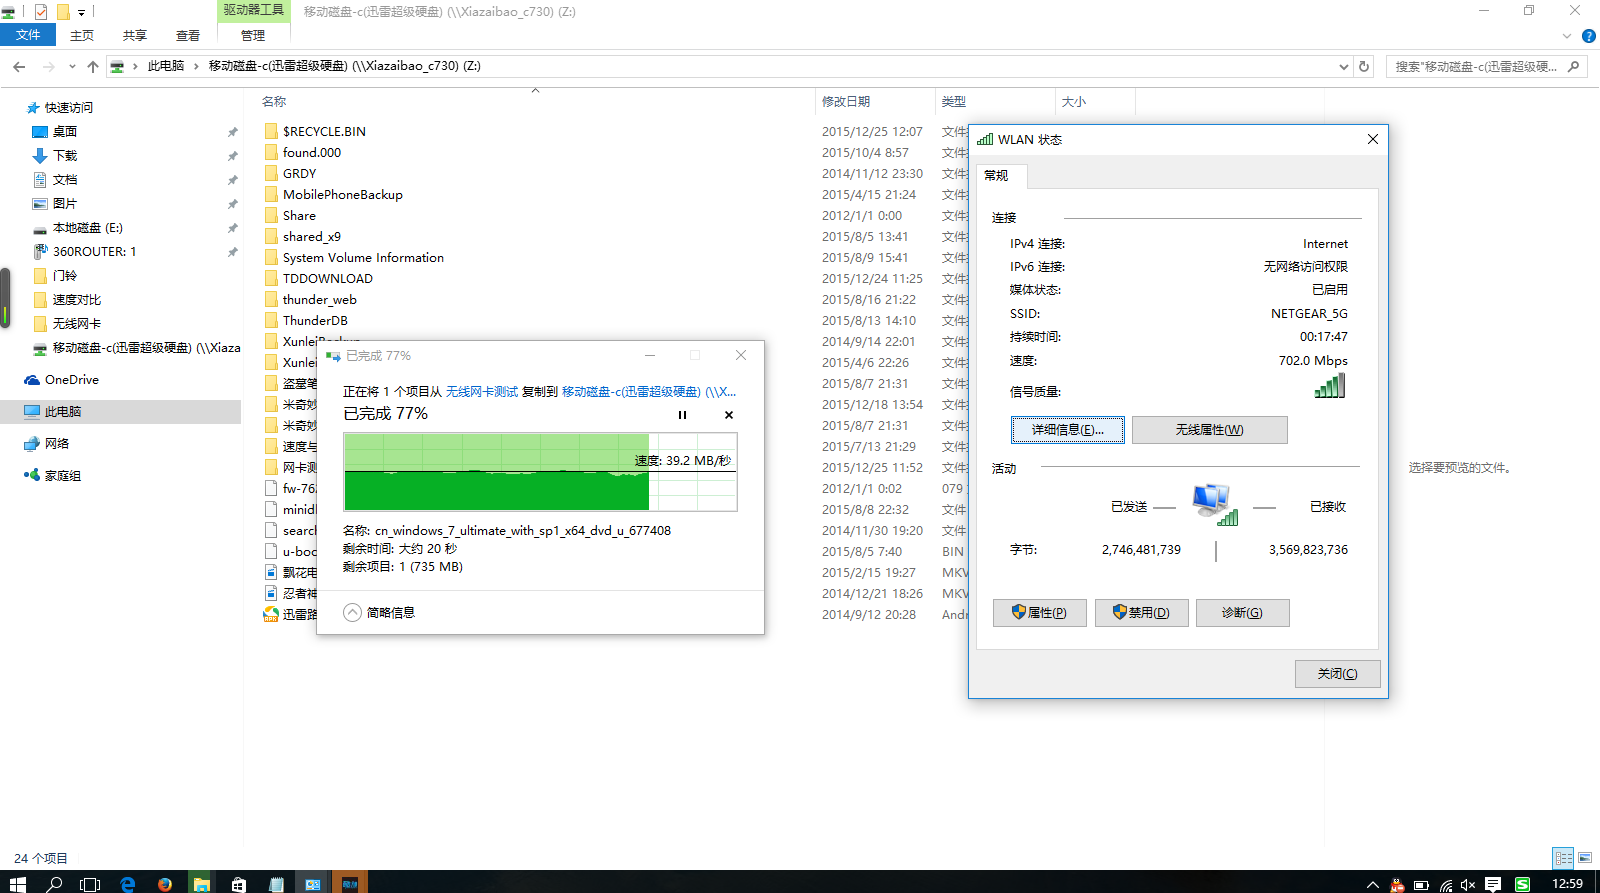The width and height of the screenshot is (1600, 893).
Task: Select the TDDOWNLOAD folder
Action: click(x=328, y=279)
